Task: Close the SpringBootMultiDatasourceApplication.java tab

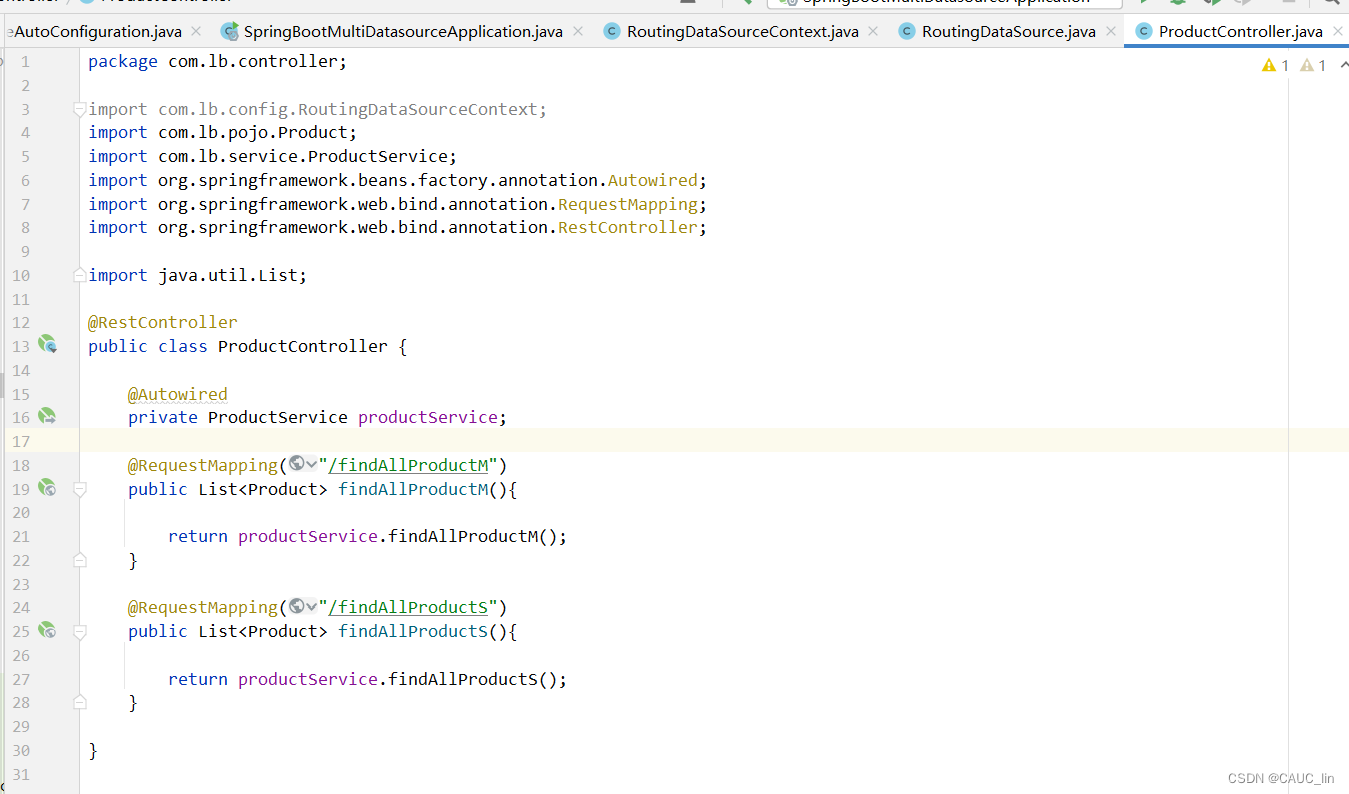Action: 577,31
